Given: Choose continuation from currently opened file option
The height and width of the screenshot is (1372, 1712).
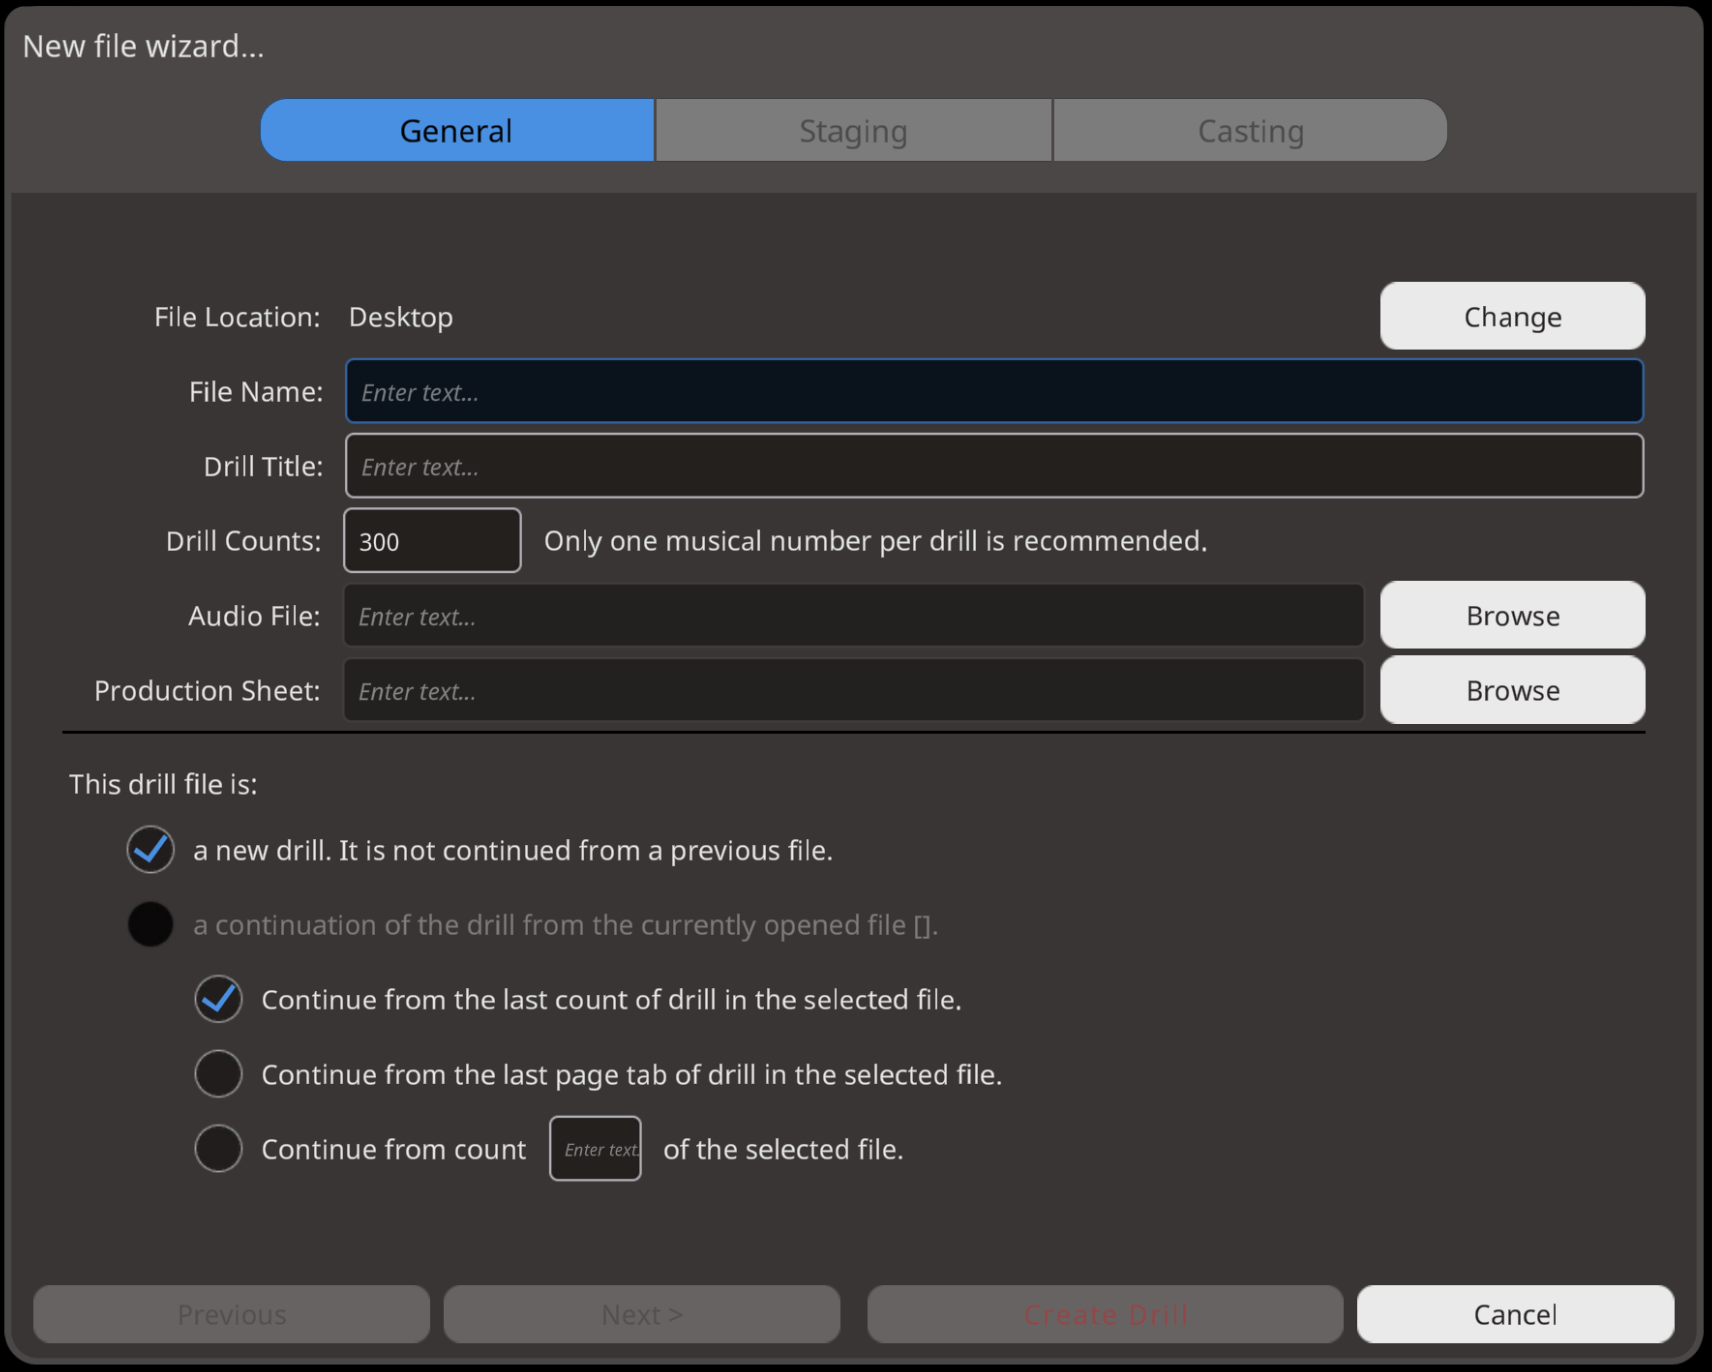Looking at the screenshot, I should pyautogui.click(x=151, y=925).
